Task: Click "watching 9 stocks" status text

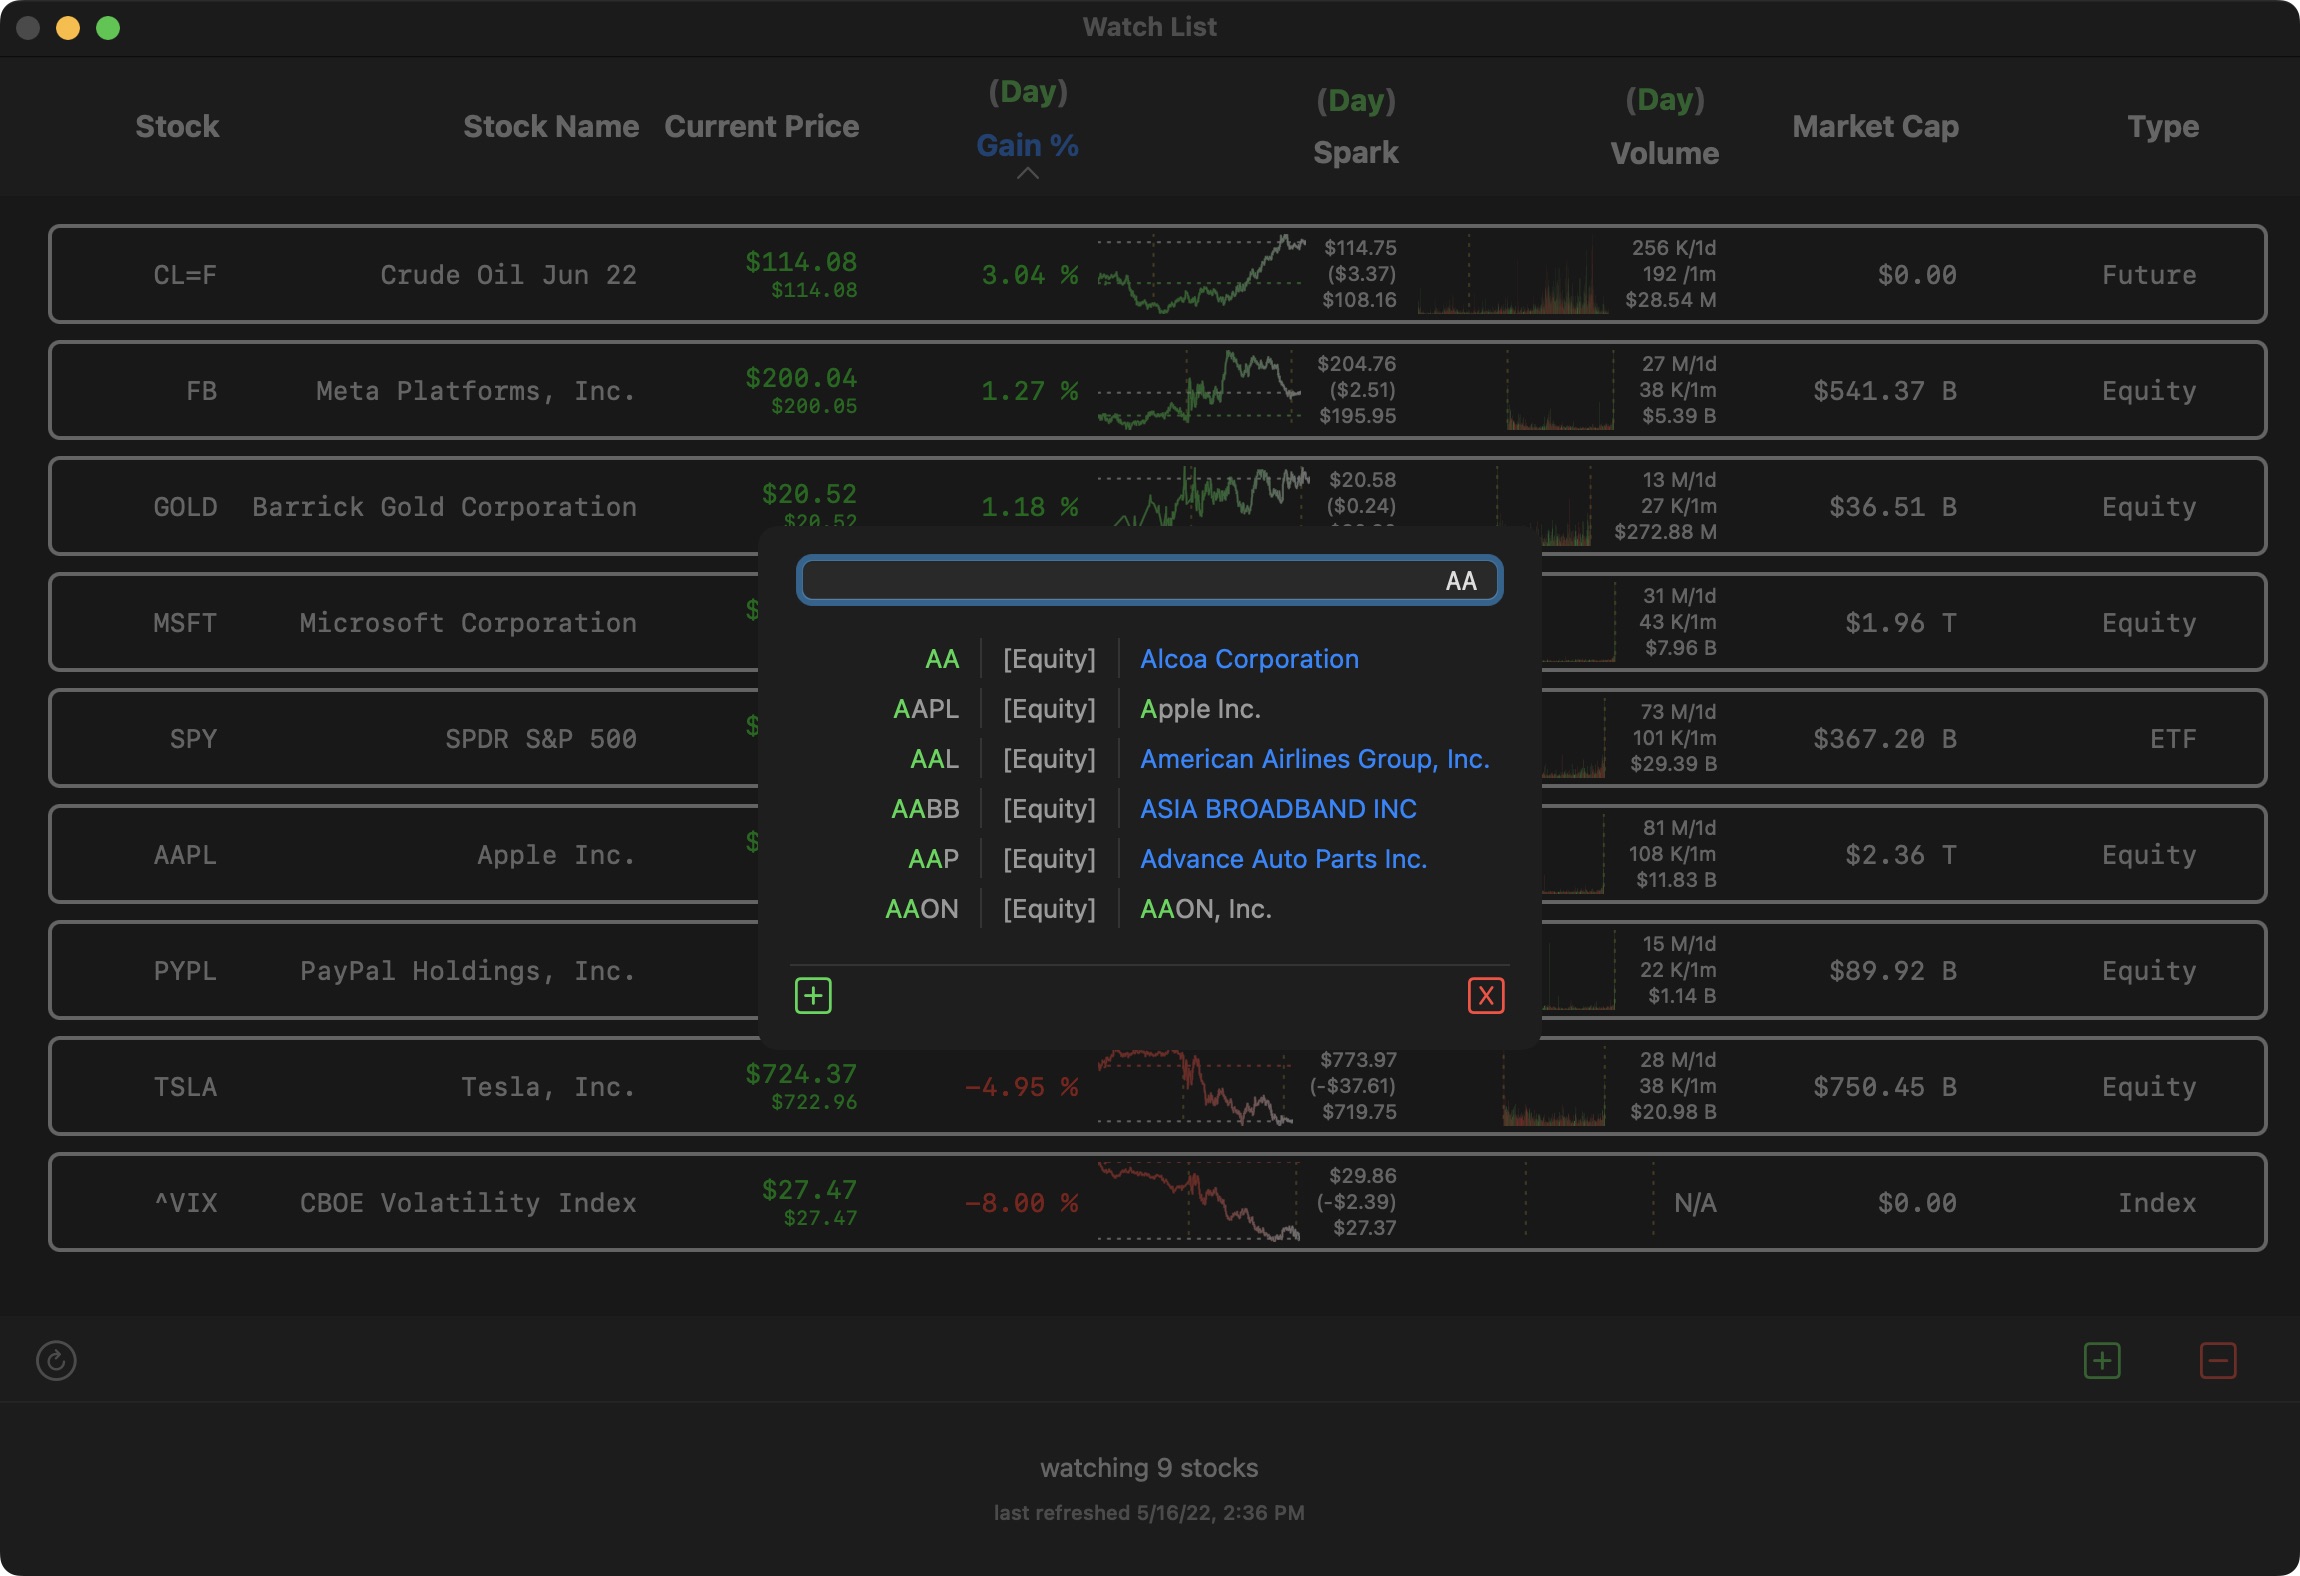Action: (1149, 1467)
